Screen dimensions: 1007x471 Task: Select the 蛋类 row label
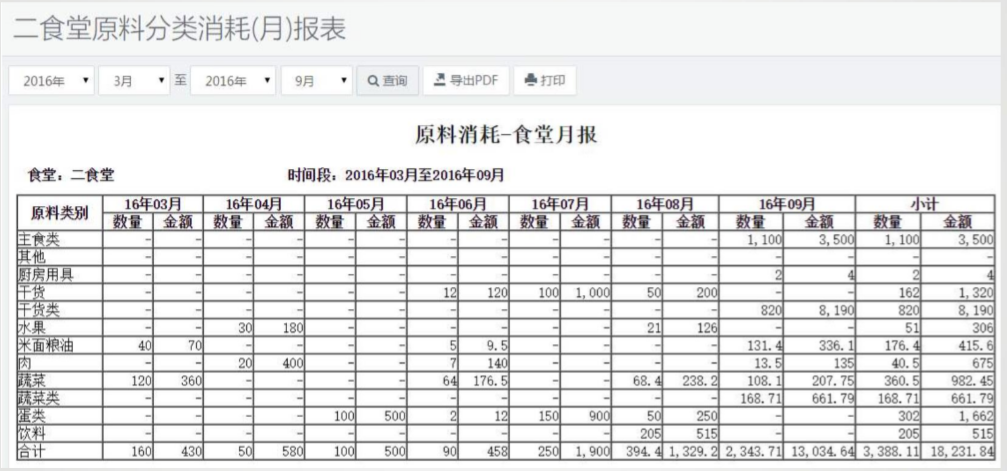click(31, 416)
